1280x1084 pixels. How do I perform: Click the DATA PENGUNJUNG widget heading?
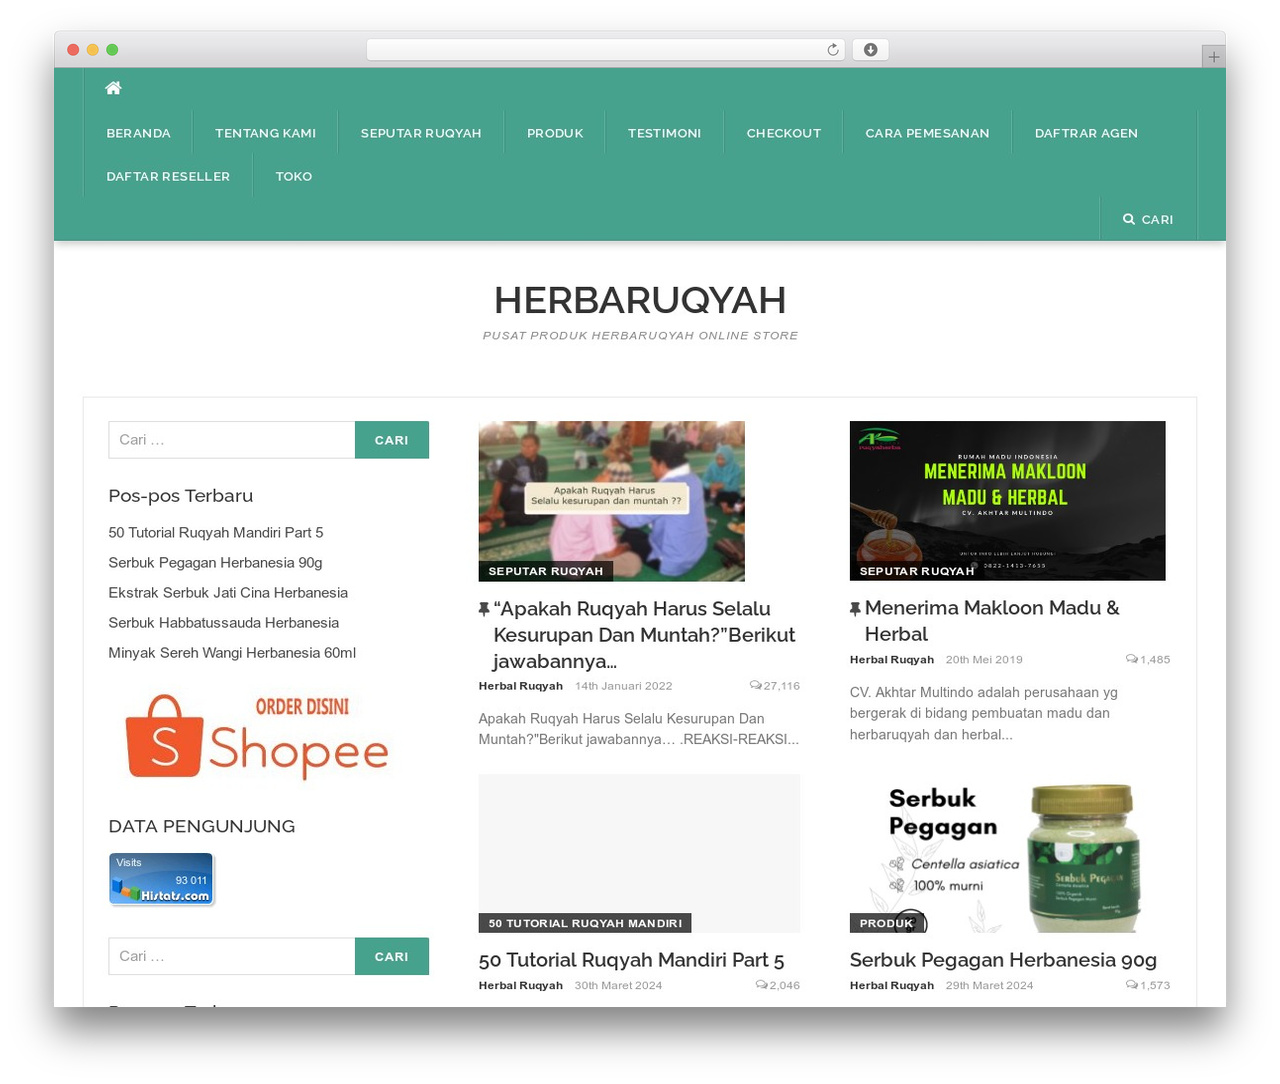(202, 826)
